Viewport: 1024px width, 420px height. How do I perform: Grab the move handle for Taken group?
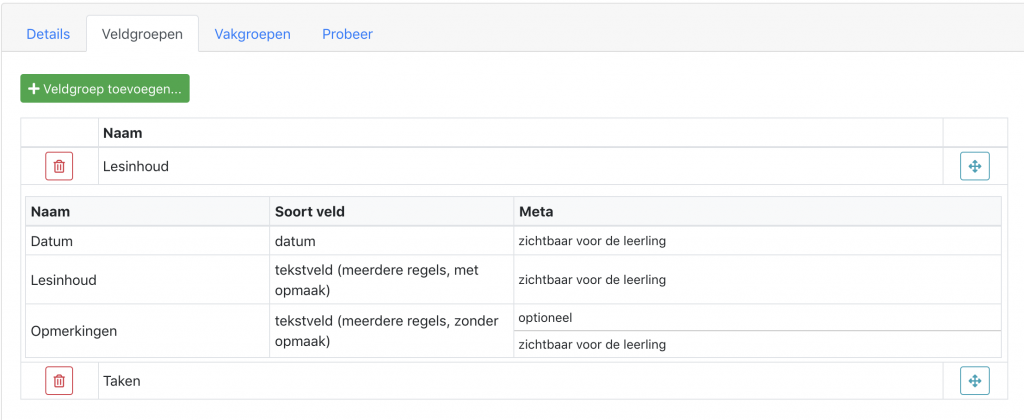[974, 381]
